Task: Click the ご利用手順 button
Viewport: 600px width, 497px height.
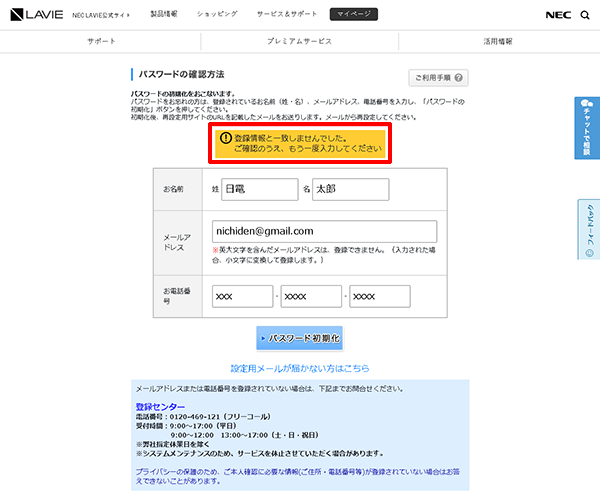Action: pos(439,78)
